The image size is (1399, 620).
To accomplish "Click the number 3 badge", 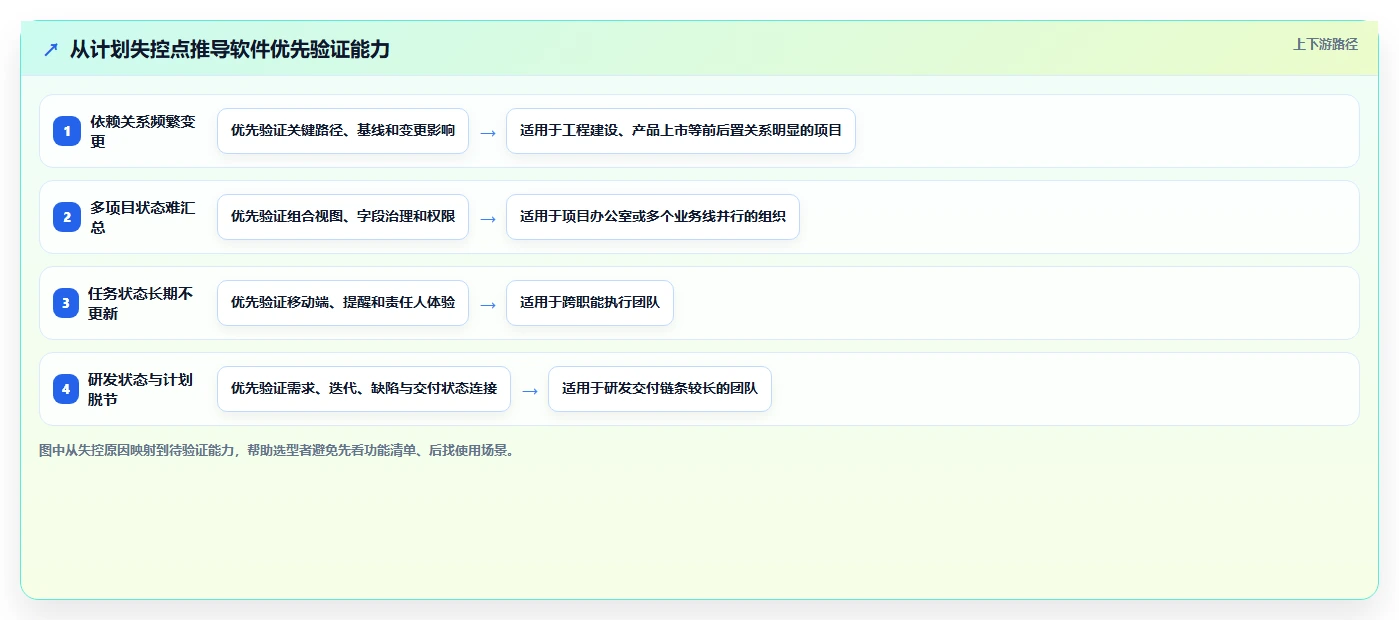I will coord(67,303).
